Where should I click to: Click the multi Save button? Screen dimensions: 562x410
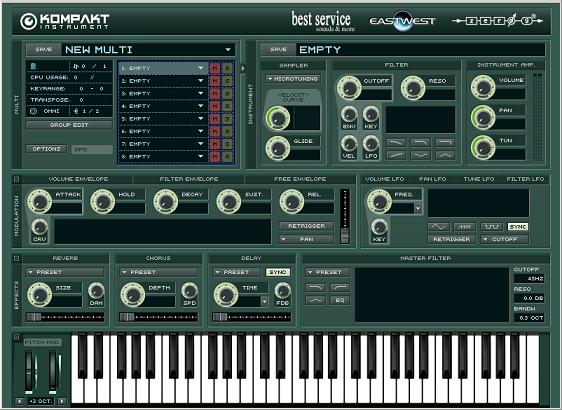click(x=43, y=49)
